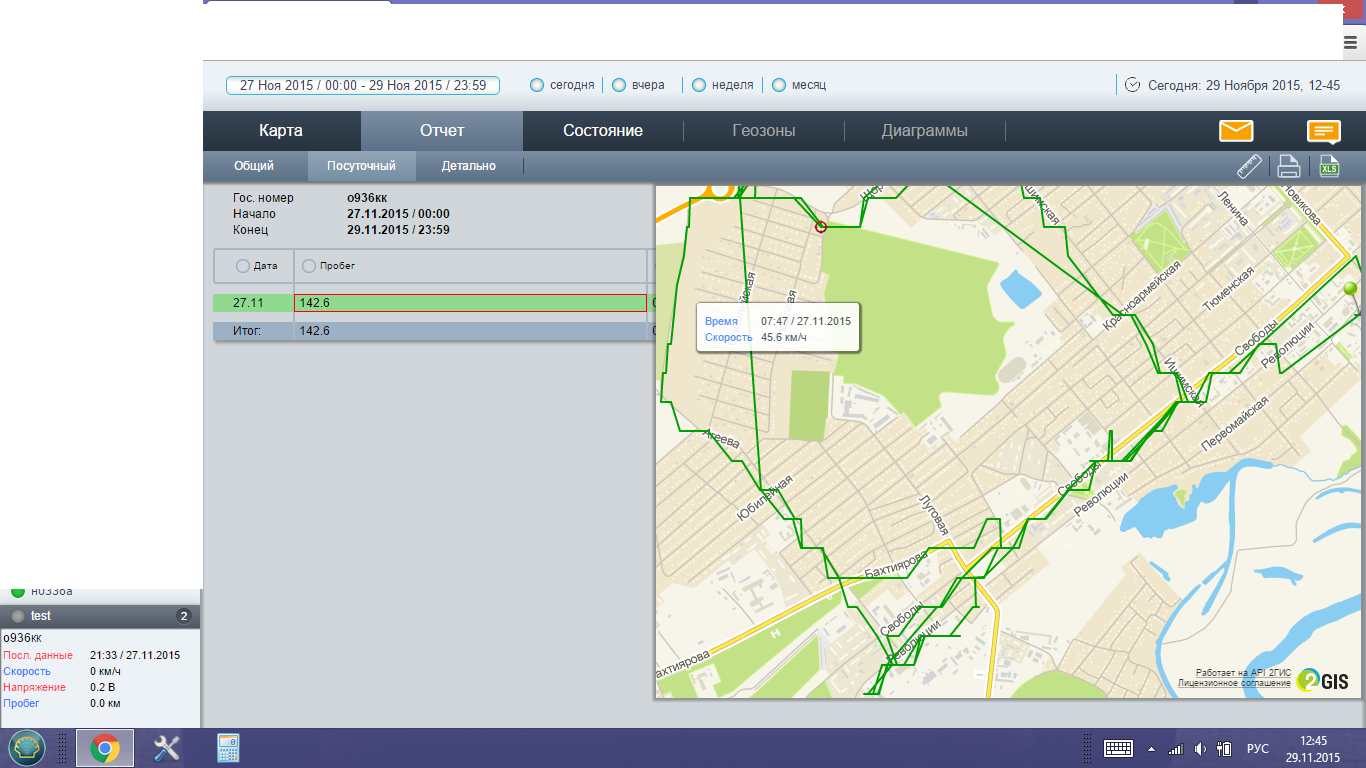Click the 2GIS logo on map
The width and height of the screenshot is (1366, 768).
point(1322,681)
